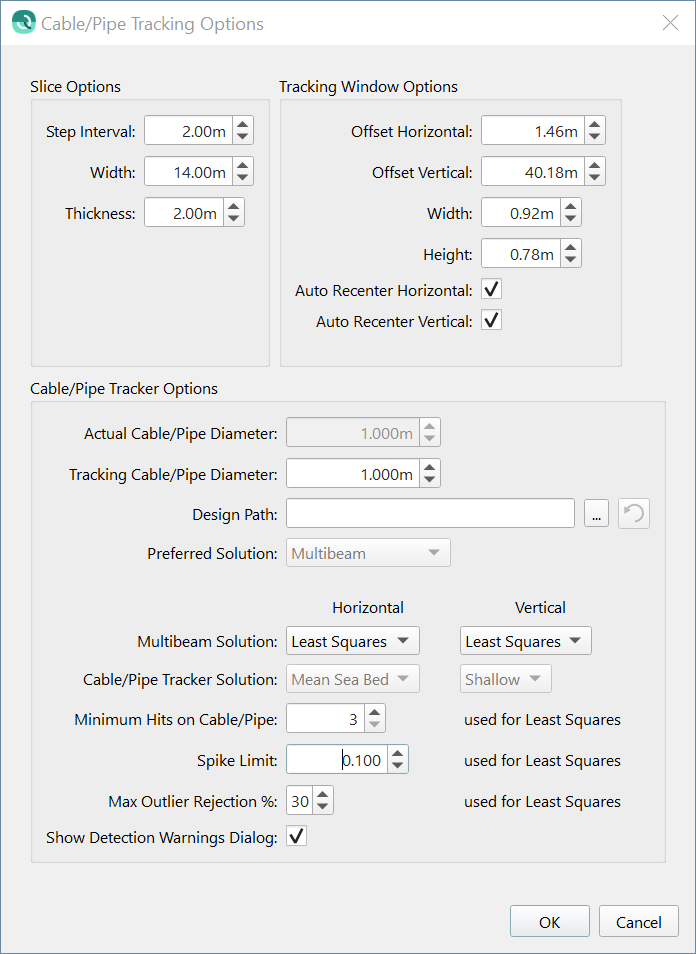Increase Offset Horizontal with up arrow

594,125
